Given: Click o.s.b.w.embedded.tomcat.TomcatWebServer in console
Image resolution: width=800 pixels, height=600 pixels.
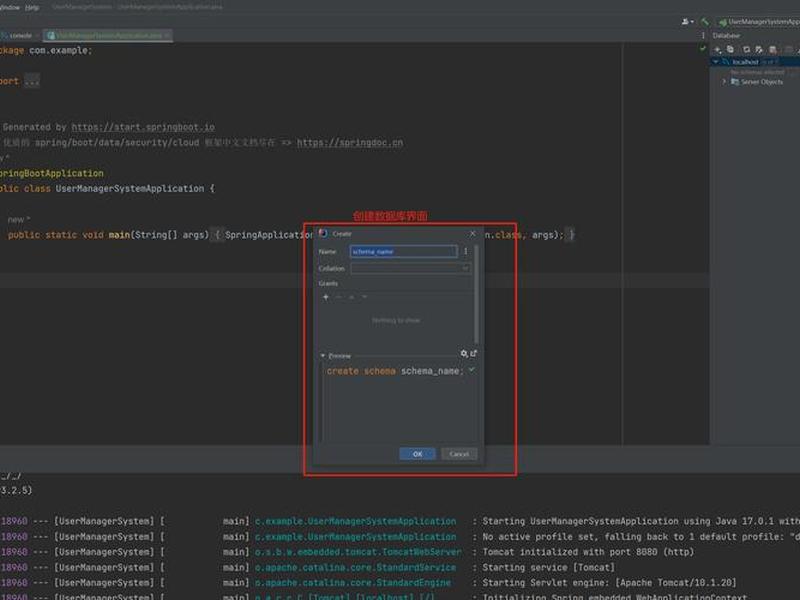Looking at the screenshot, I should coord(358,552).
